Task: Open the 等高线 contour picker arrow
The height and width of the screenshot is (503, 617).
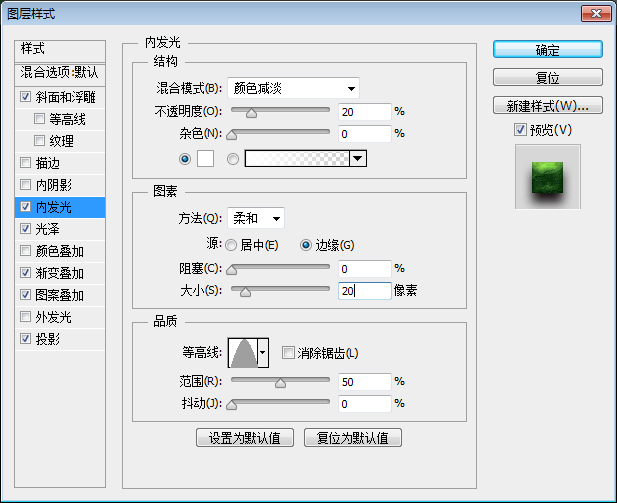Action: 263,353
